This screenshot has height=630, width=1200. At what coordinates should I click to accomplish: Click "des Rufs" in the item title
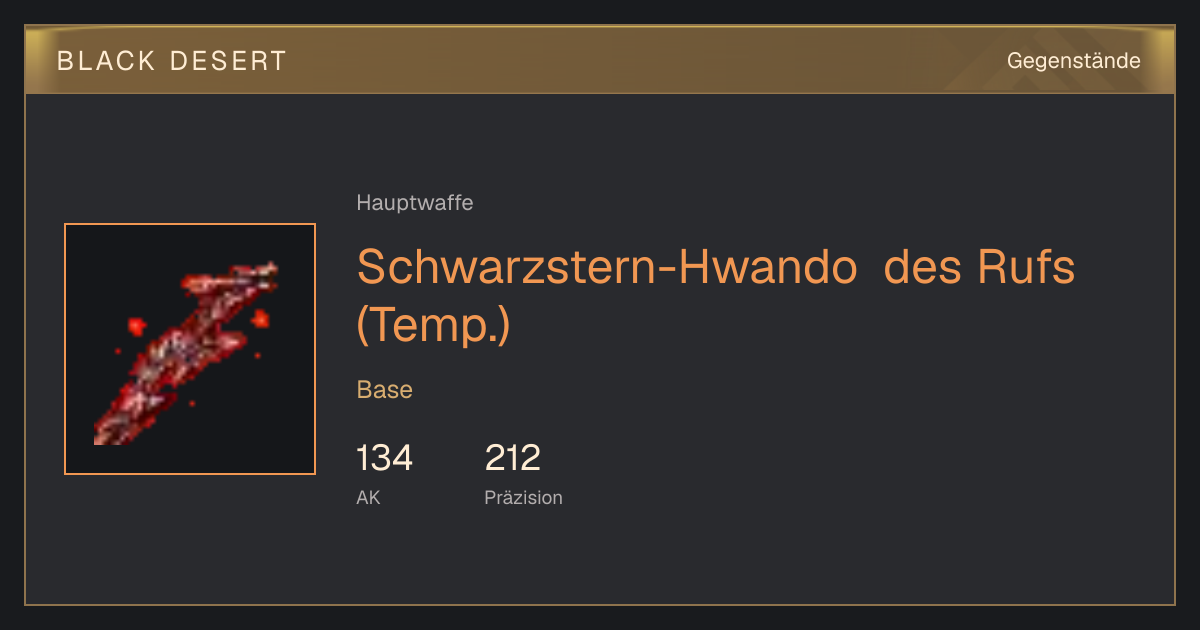981,267
